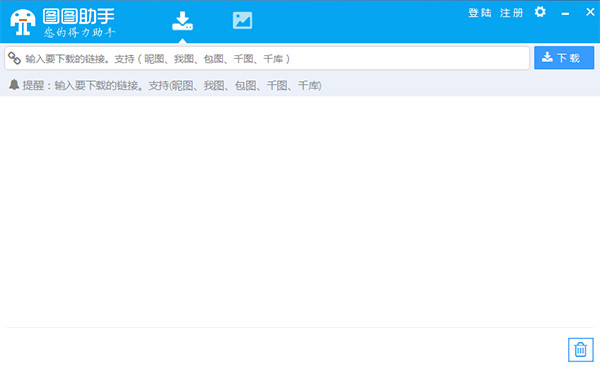Click the chain link icon in input box
The width and height of the screenshot is (600, 369).
pos(15,58)
